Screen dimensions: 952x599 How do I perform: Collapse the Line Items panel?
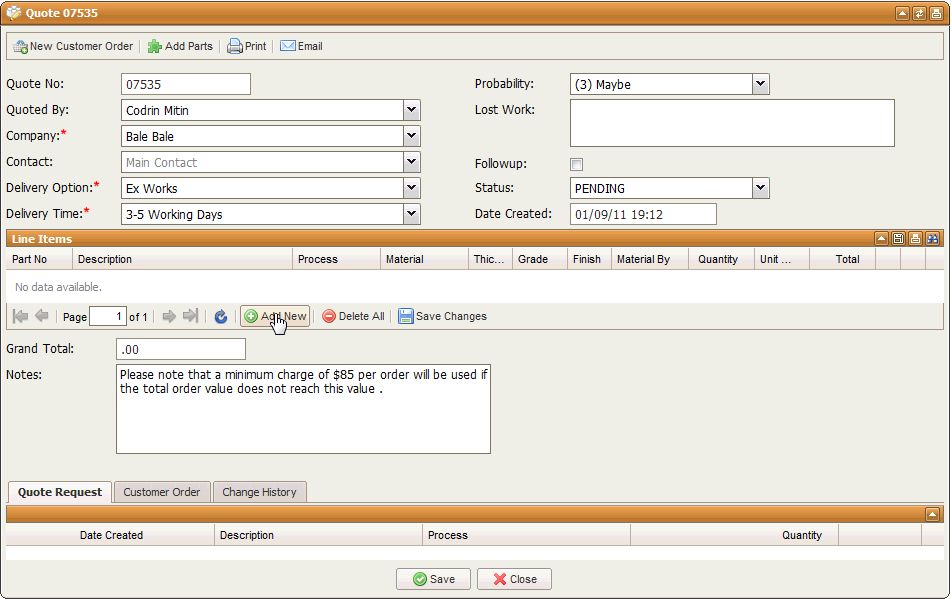[x=881, y=238]
